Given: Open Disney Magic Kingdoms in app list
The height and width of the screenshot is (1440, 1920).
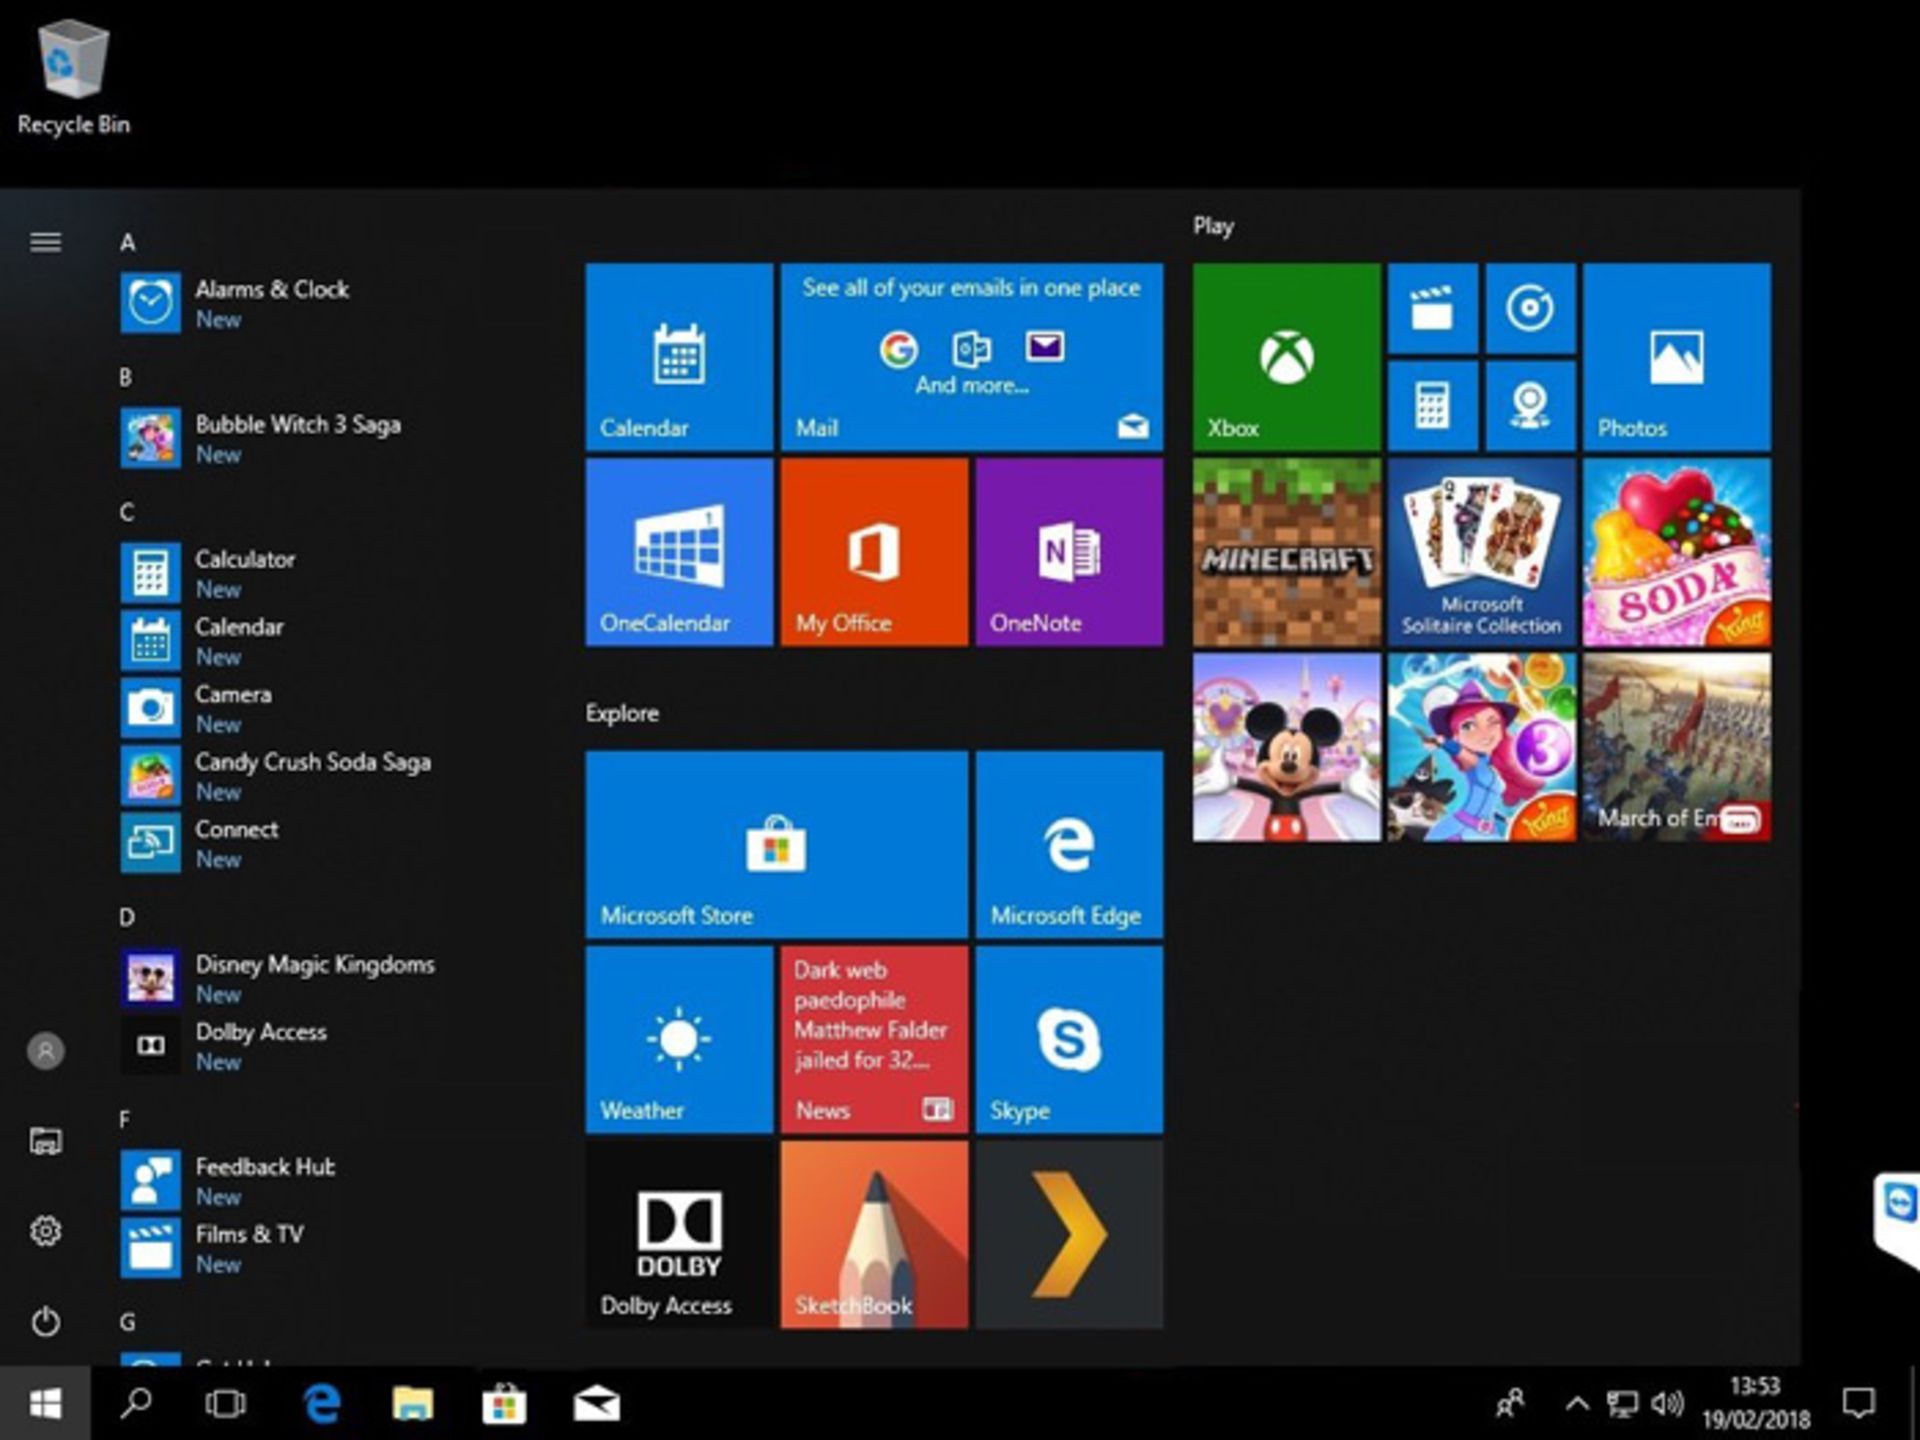Looking at the screenshot, I should [330, 978].
